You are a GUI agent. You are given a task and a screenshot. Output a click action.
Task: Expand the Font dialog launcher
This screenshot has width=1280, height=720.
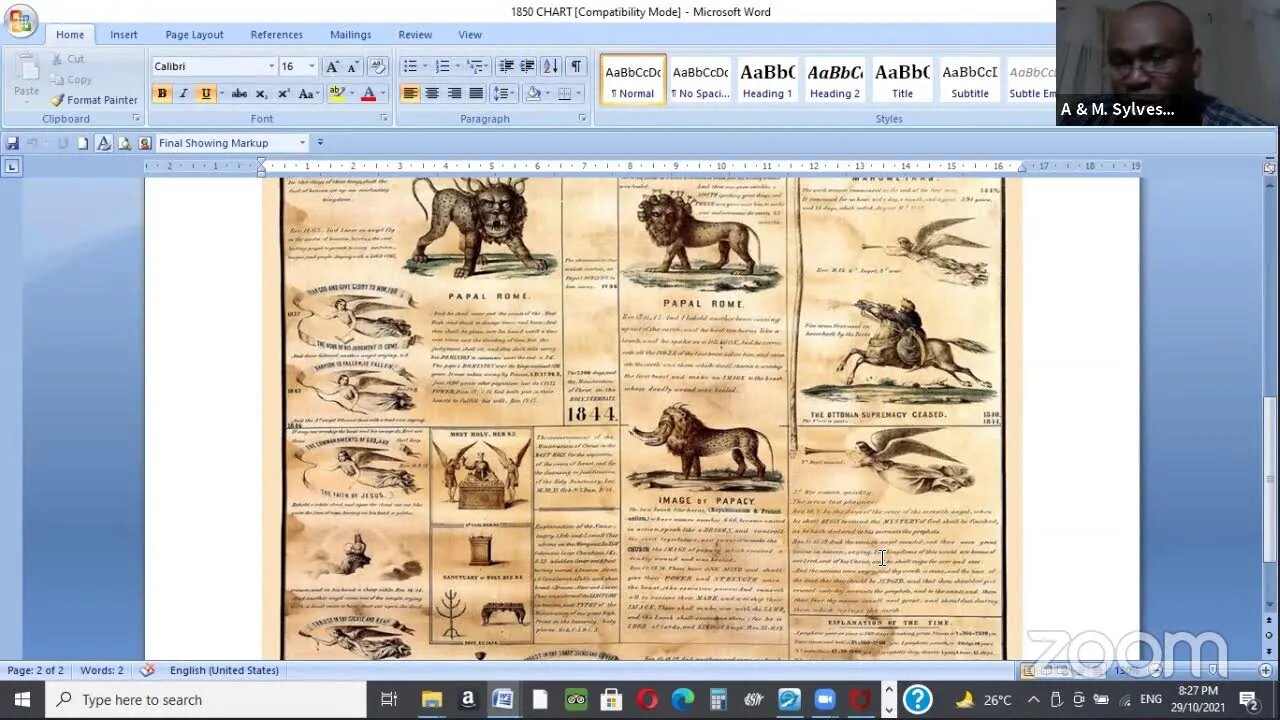(x=384, y=118)
